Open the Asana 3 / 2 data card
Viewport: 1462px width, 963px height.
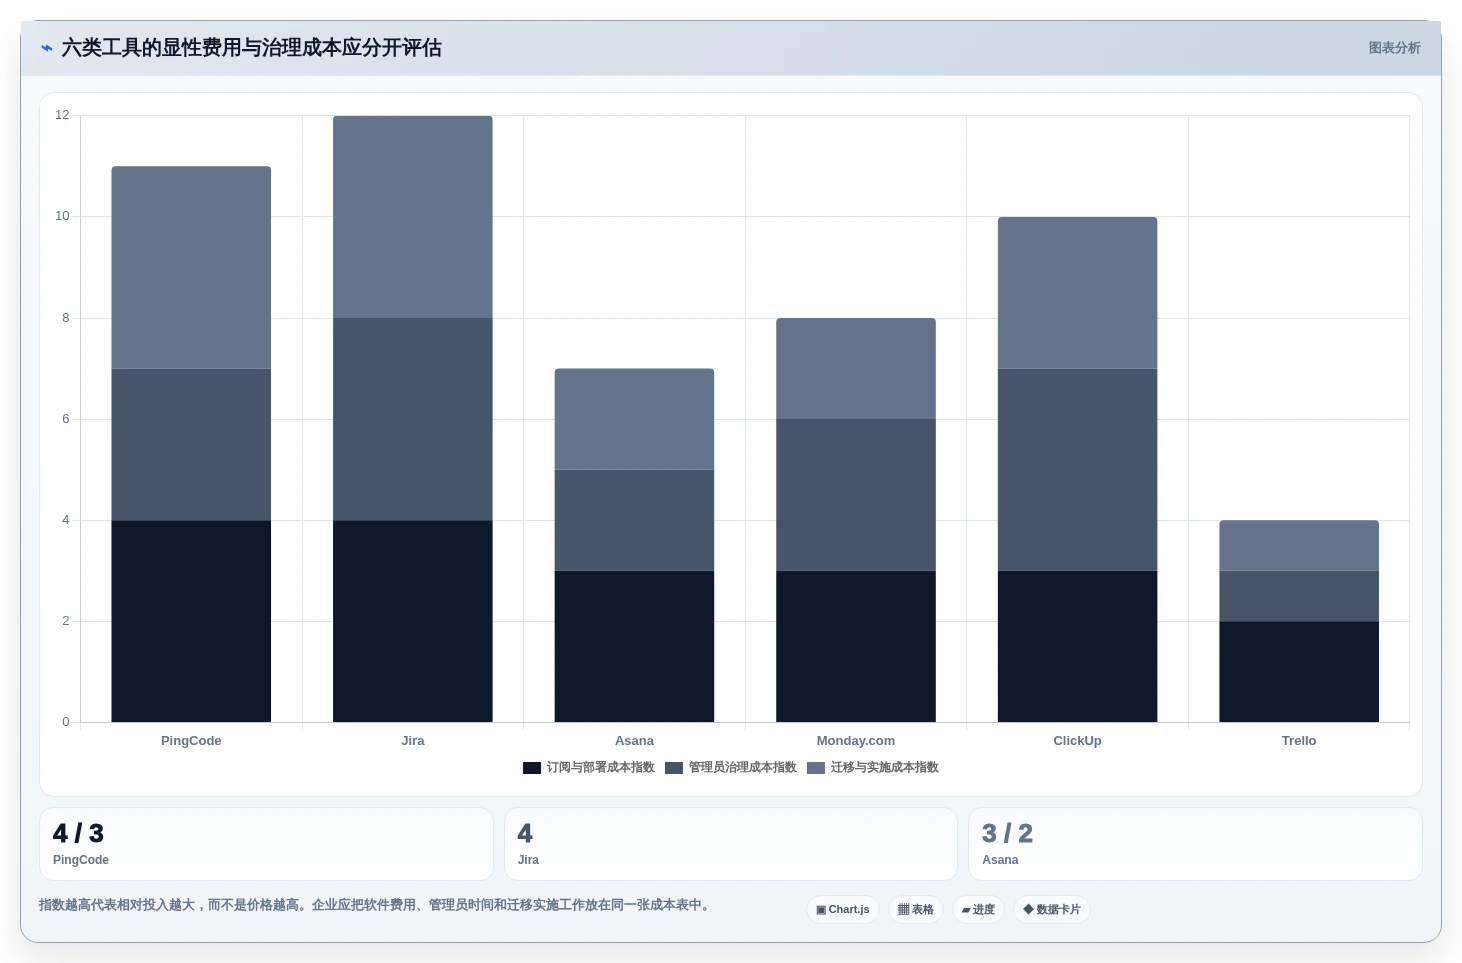pyautogui.click(x=1195, y=844)
